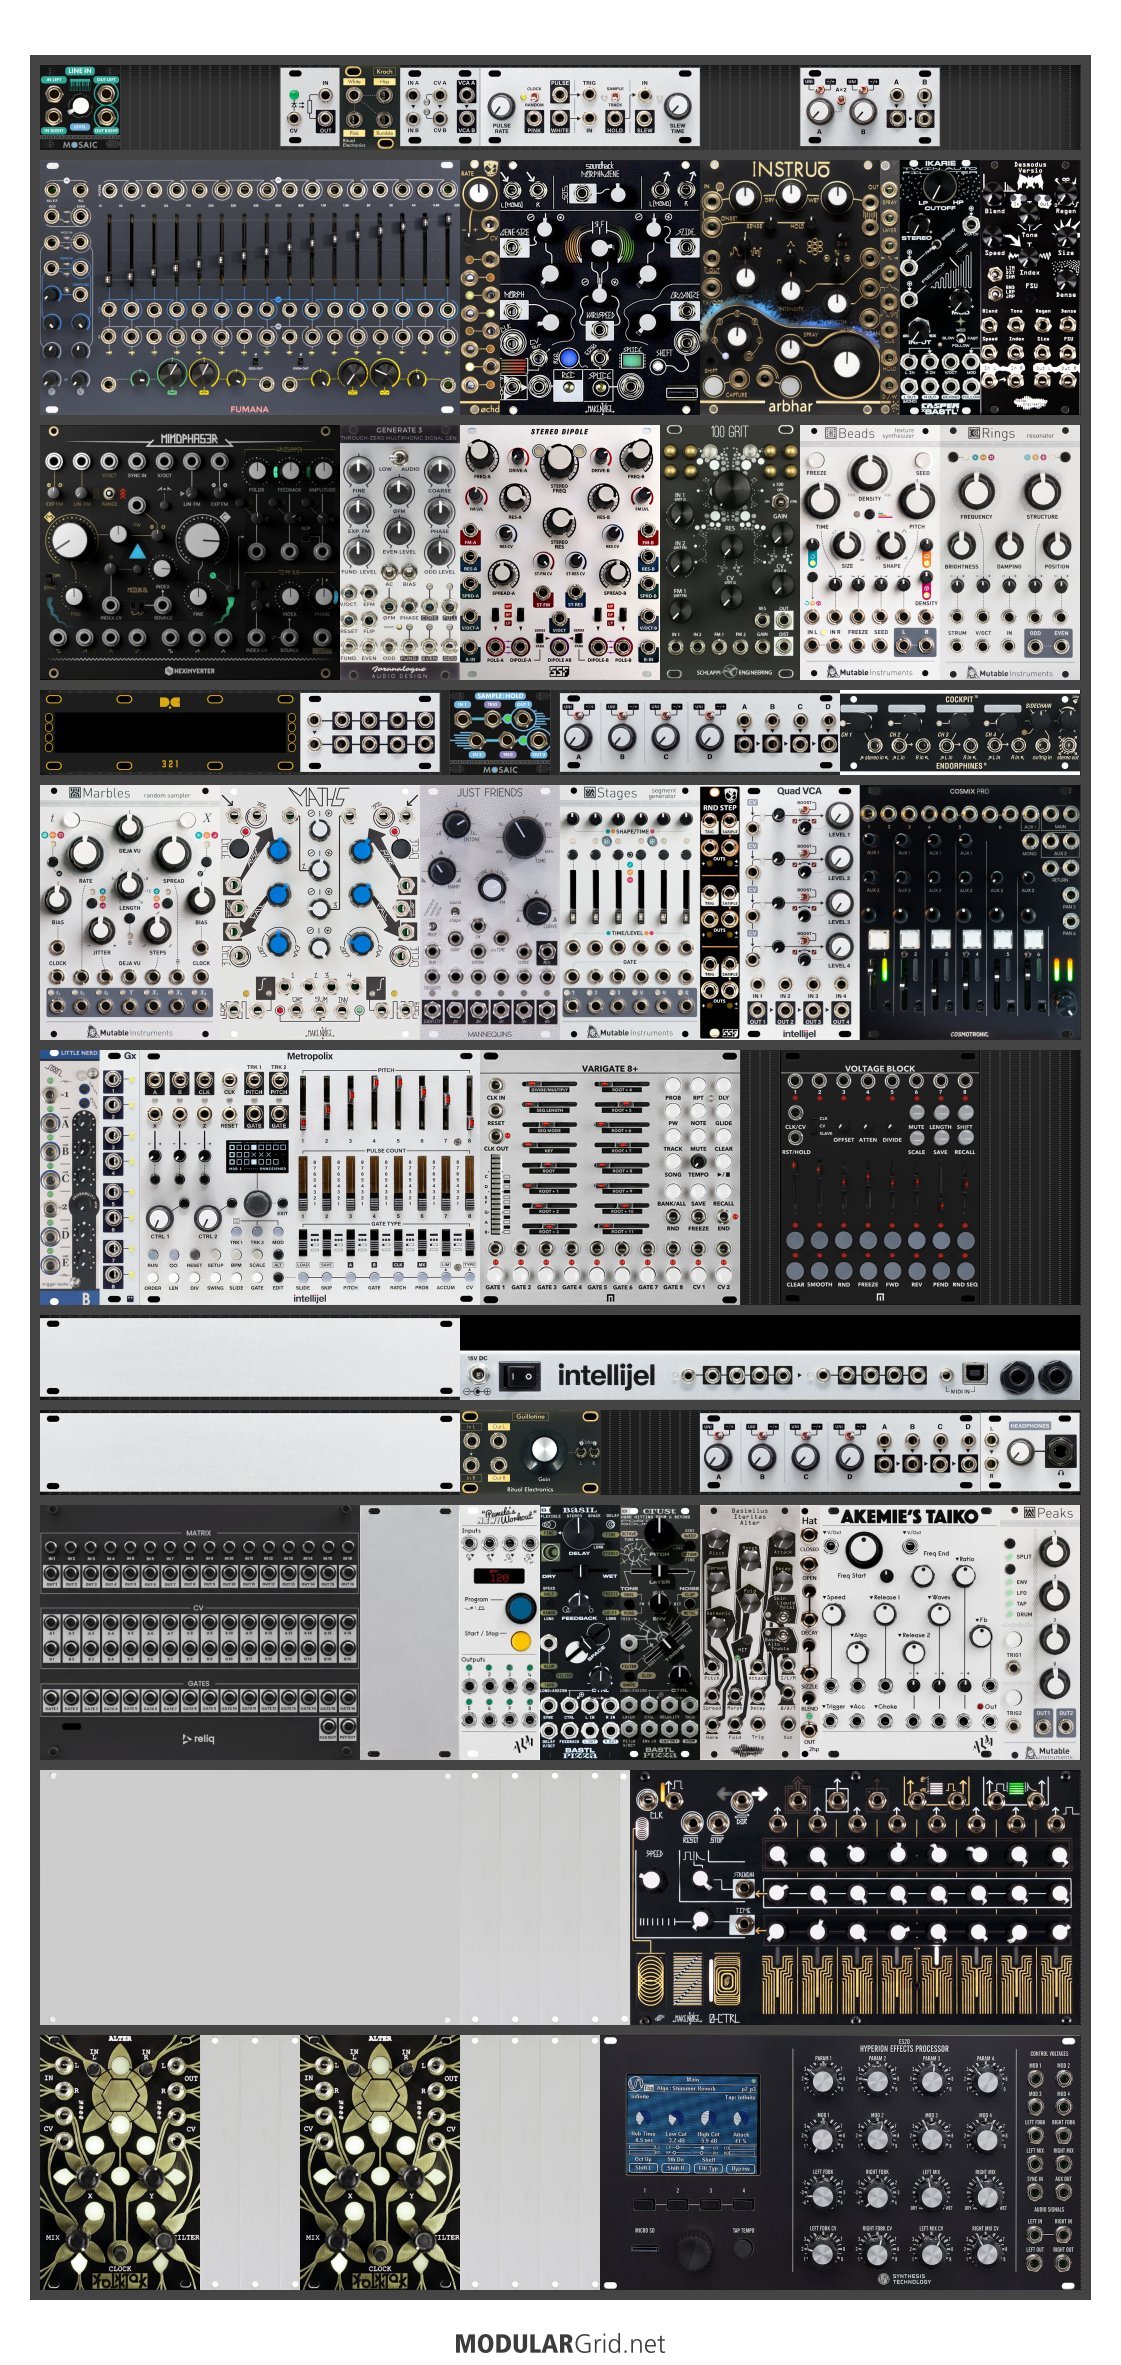Viewport: 1121px width, 2365px height.
Task: Click the Maths title label
Action: coord(318,798)
